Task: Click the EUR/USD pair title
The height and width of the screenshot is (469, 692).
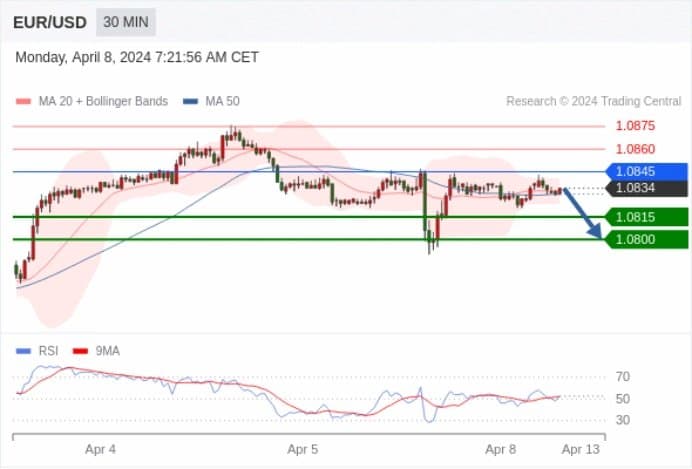Action: [50, 22]
